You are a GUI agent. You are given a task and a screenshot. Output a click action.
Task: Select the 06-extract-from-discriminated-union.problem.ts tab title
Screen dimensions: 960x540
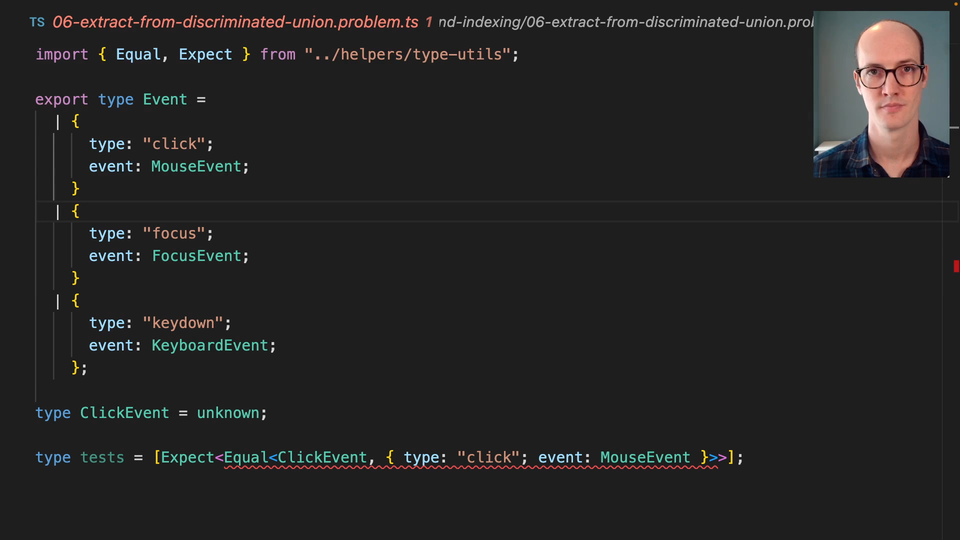point(235,22)
